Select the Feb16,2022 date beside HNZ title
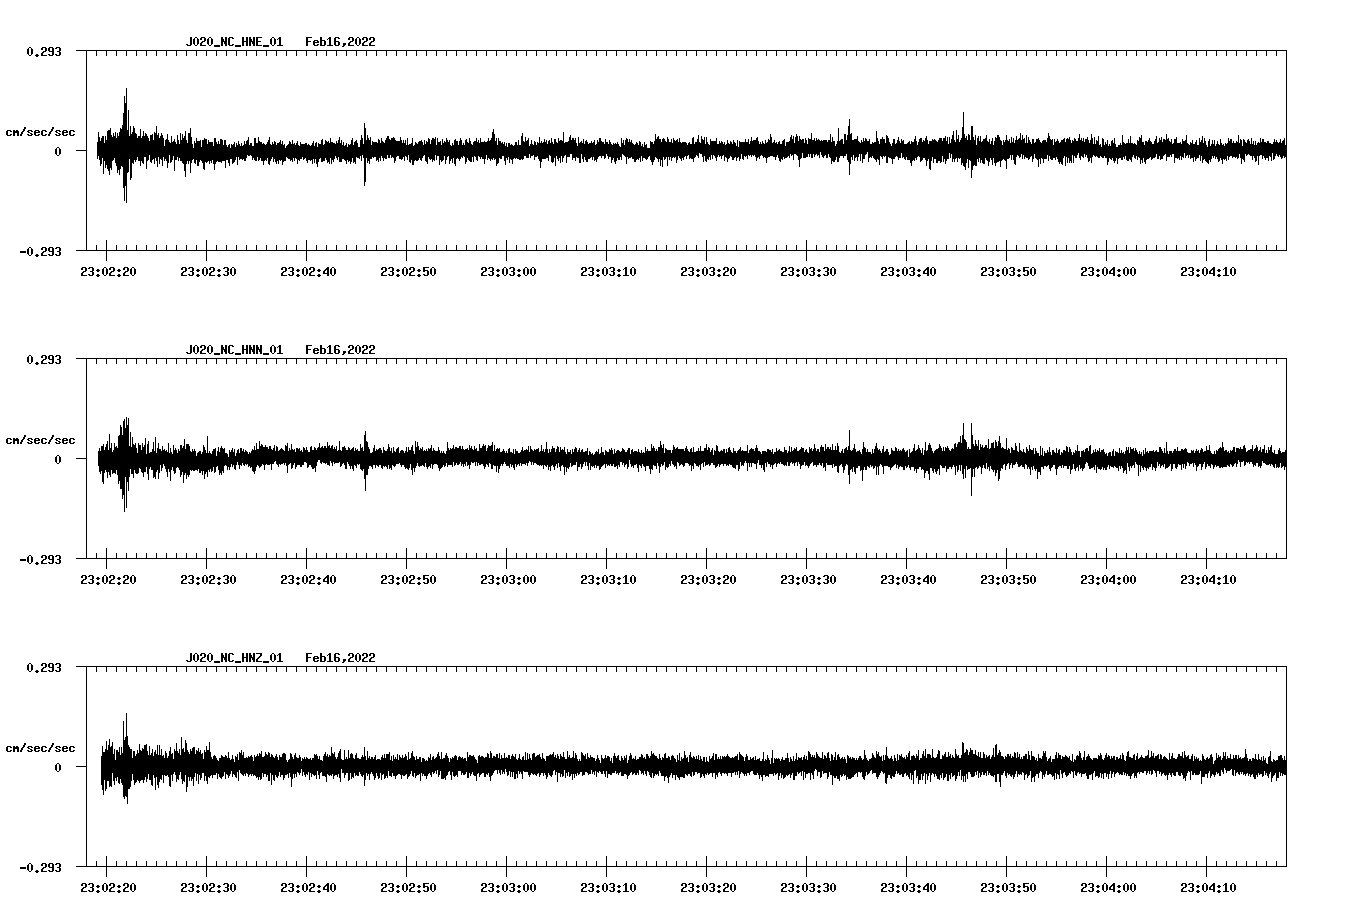1358x924 pixels. pyautogui.click(x=340, y=658)
